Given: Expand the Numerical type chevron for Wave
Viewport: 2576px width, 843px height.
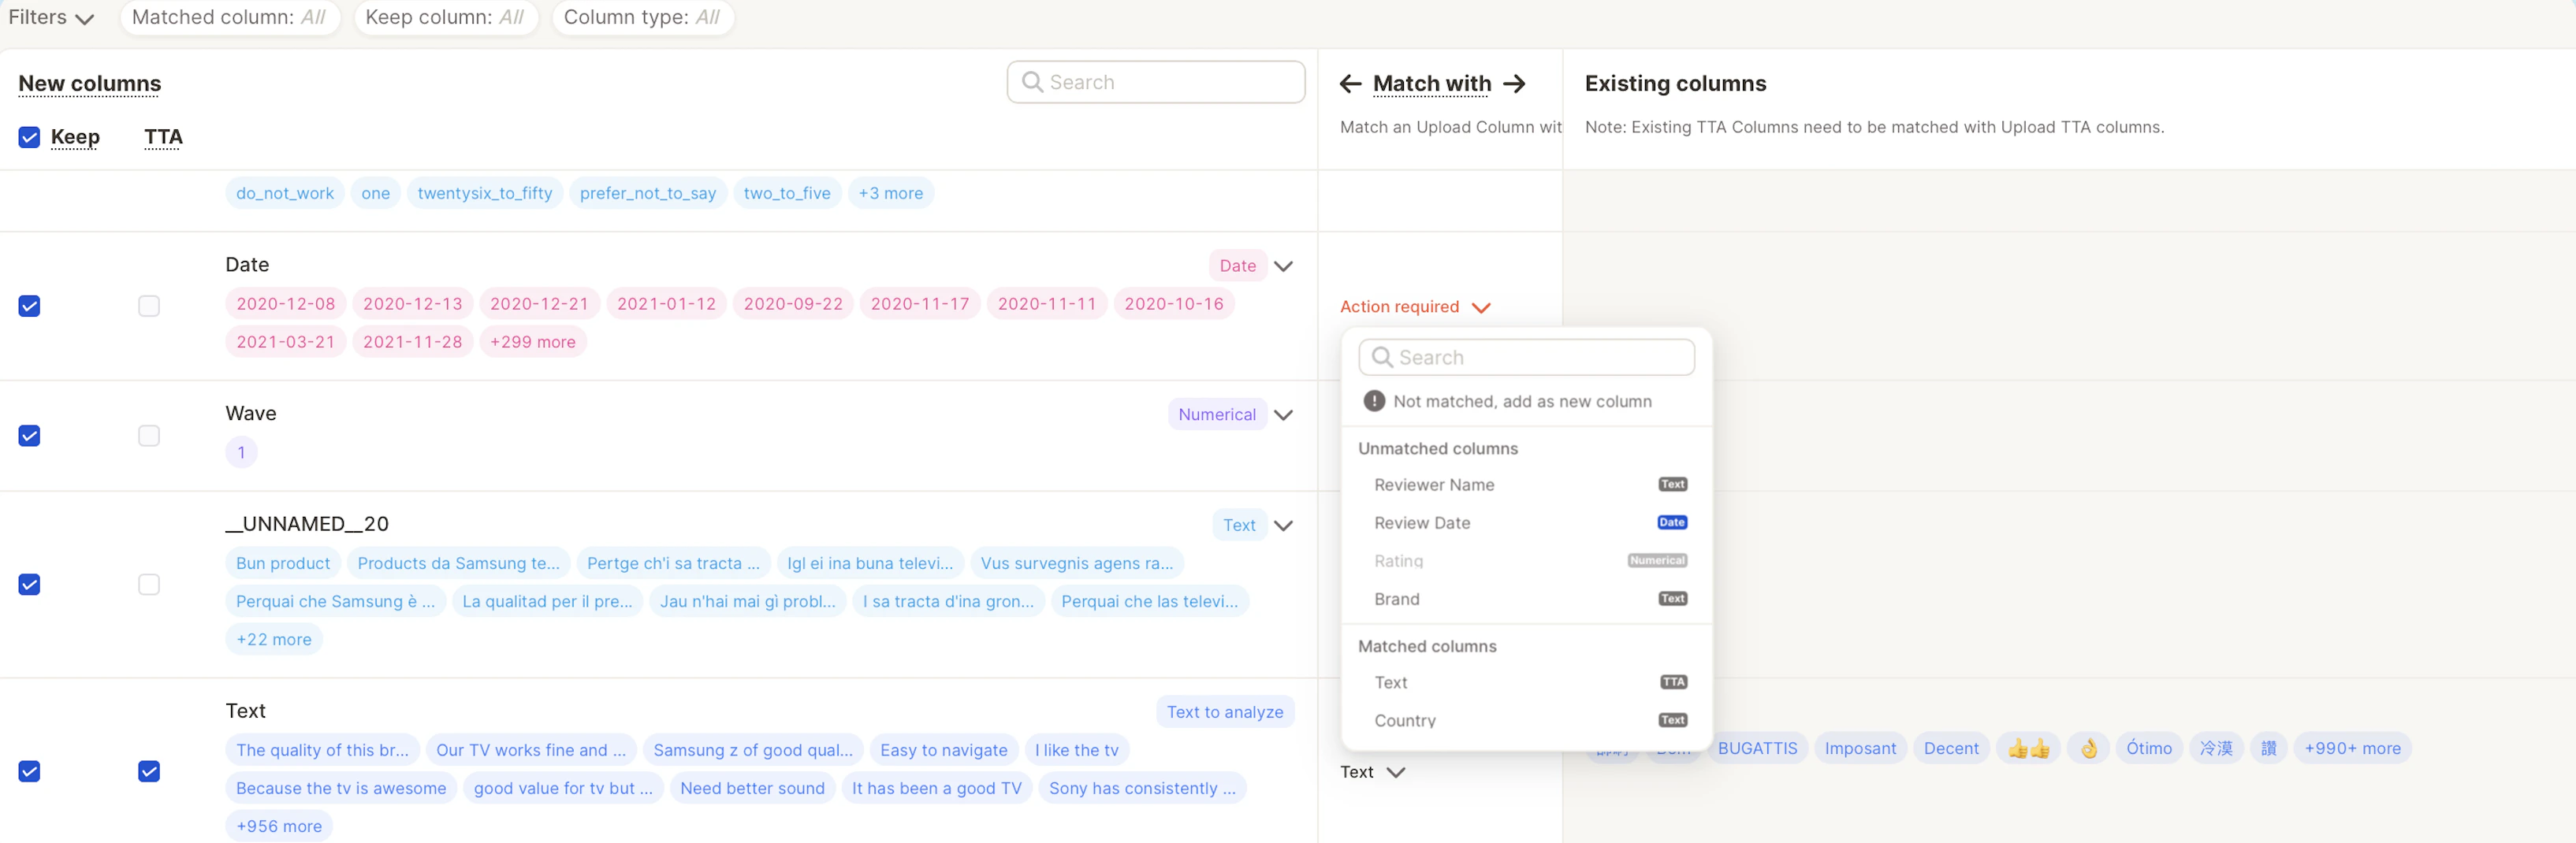Looking at the screenshot, I should pos(1283,415).
